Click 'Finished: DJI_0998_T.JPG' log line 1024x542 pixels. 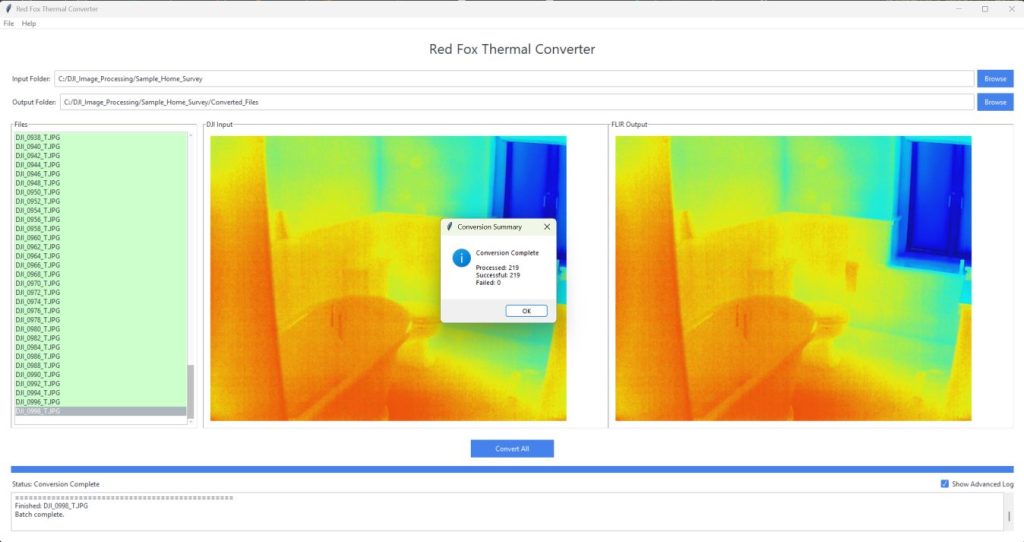51,505
